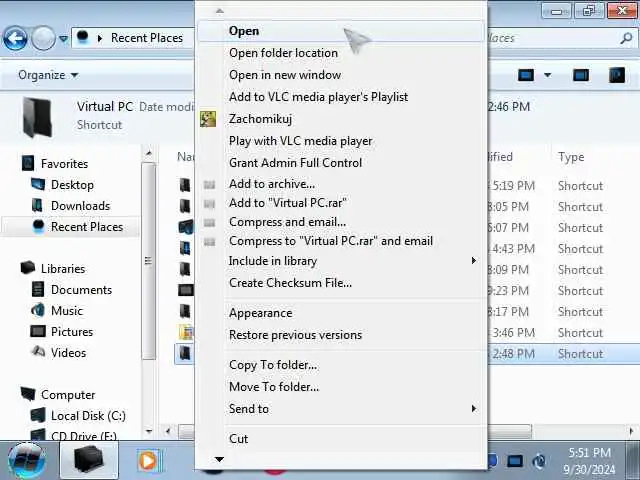The width and height of the screenshot is (640, 480).
Task: Select Computer in navigation pane
Action: 68,395
